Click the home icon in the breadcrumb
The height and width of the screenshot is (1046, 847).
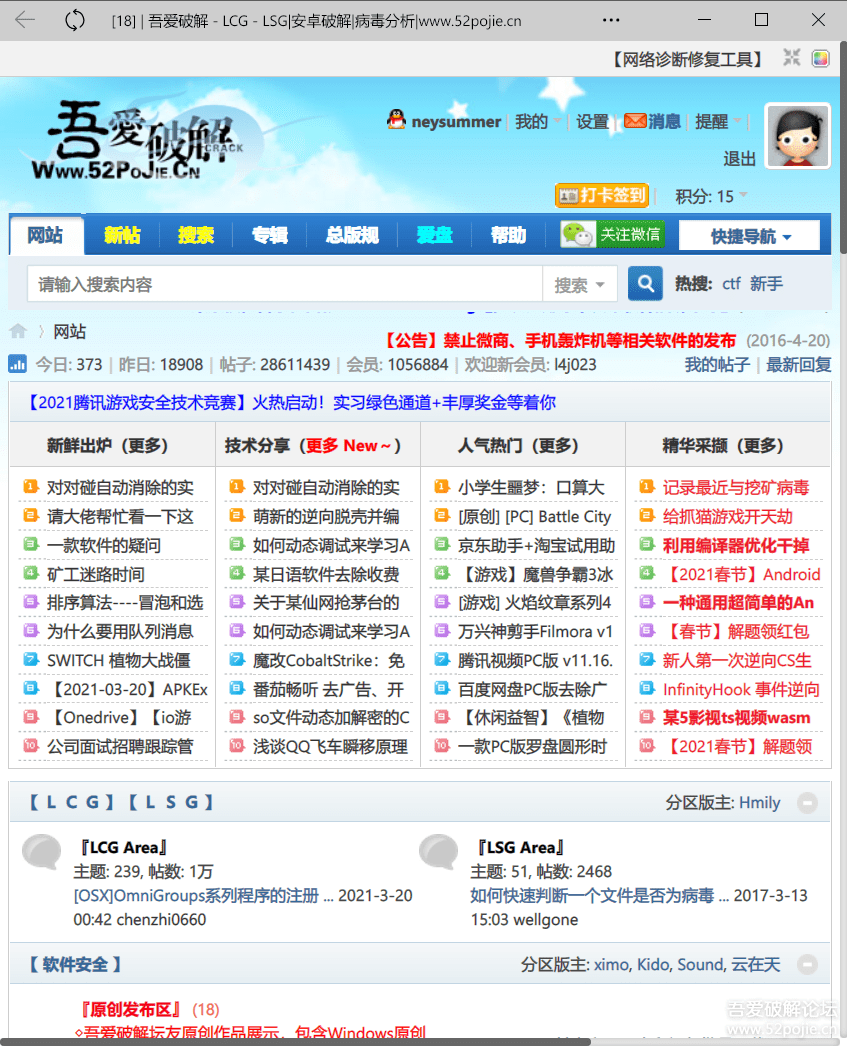coord(17,330)
